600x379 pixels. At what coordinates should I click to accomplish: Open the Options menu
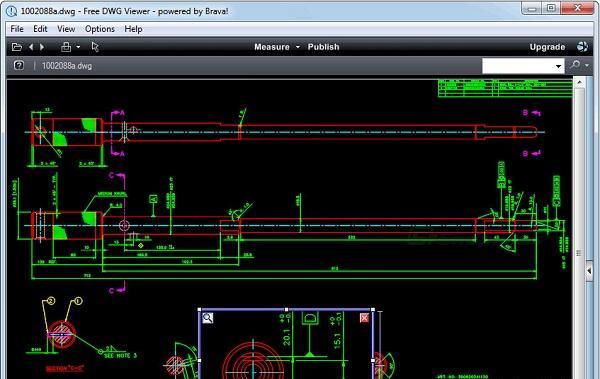coord(100,29)
